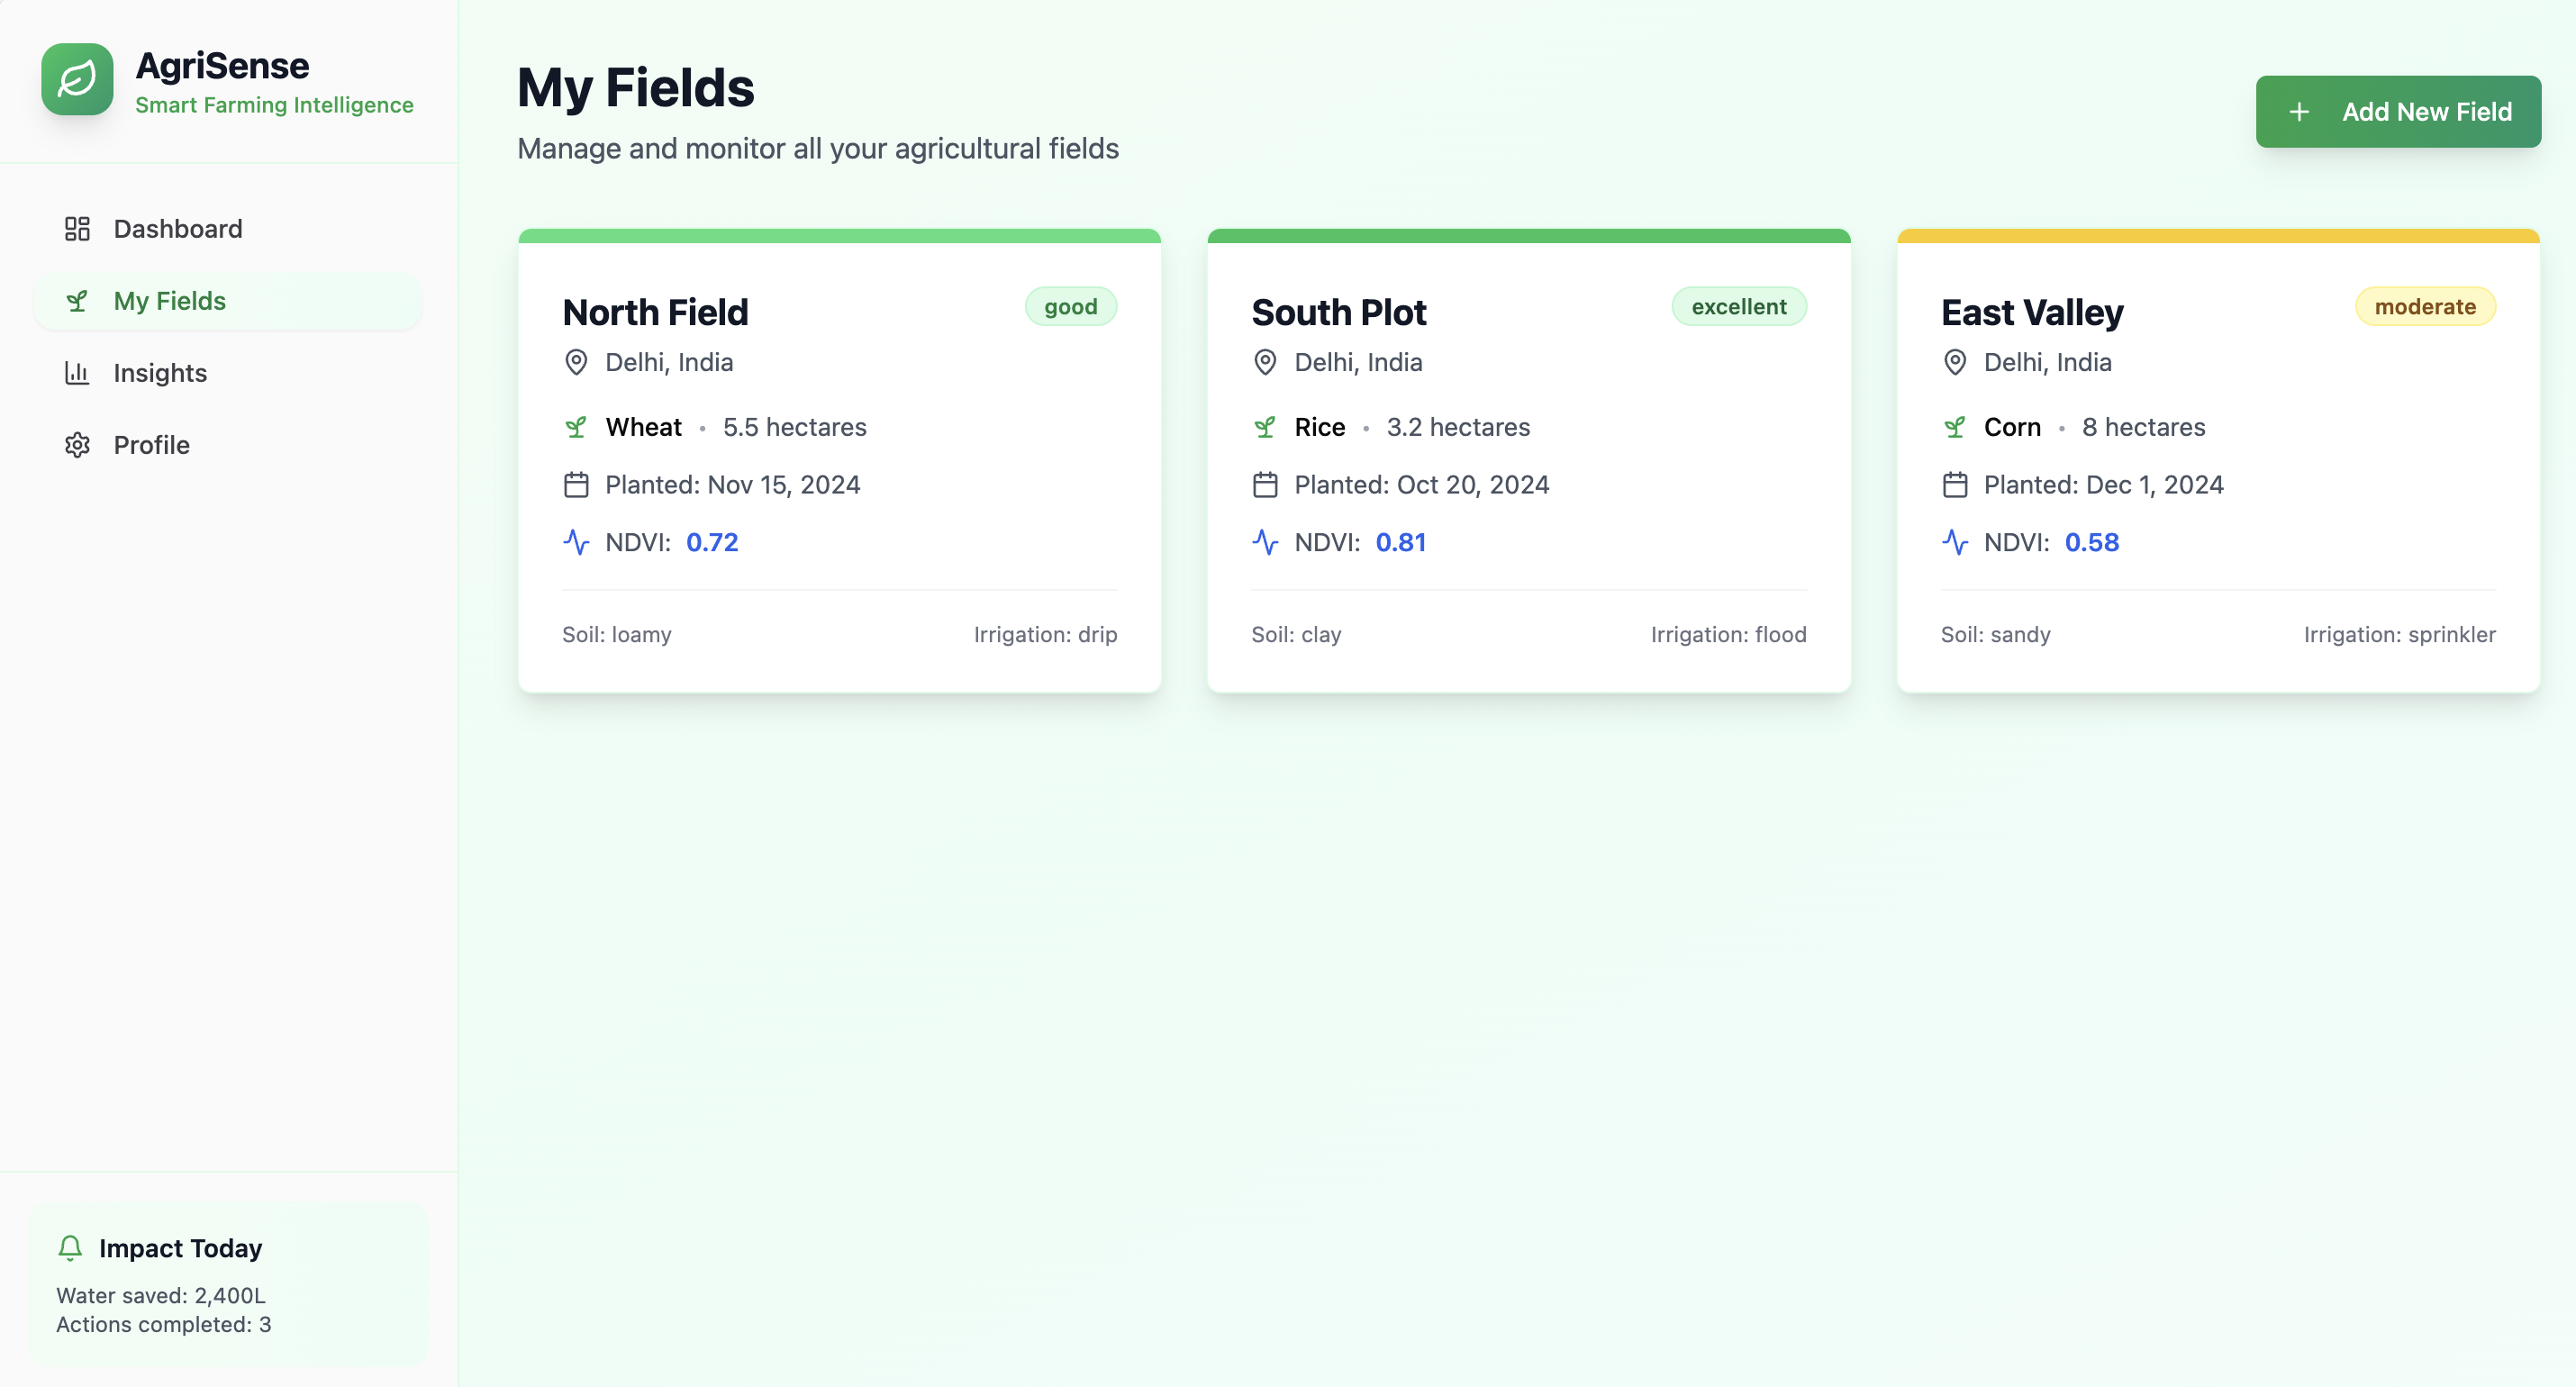This screenshot has height=1387, width=2576.
Task: Go to the Insights page
Action: coord(160,373)
